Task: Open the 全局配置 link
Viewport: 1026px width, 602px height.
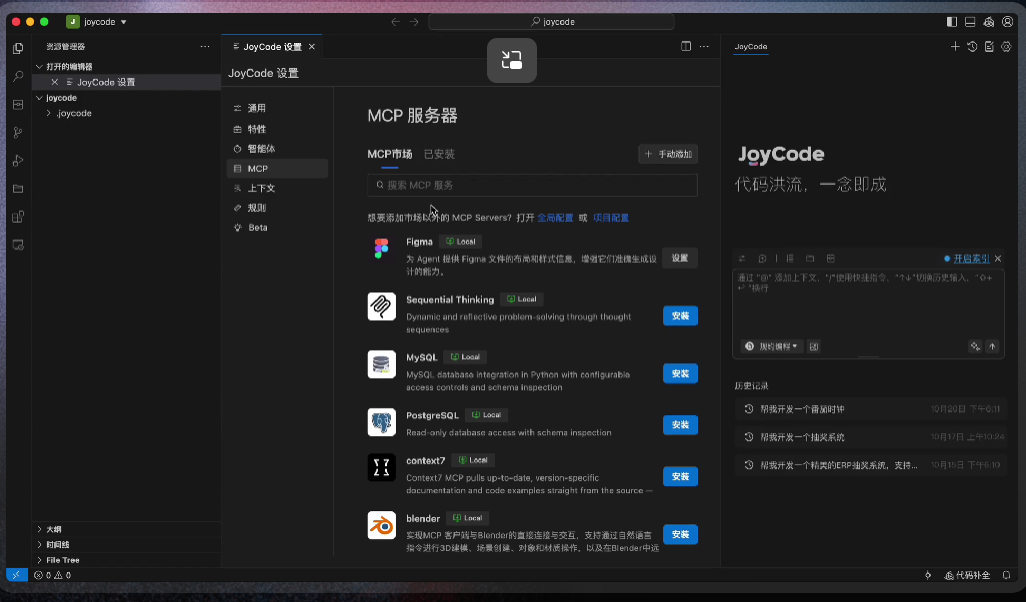Action: [x=555, y=218]
